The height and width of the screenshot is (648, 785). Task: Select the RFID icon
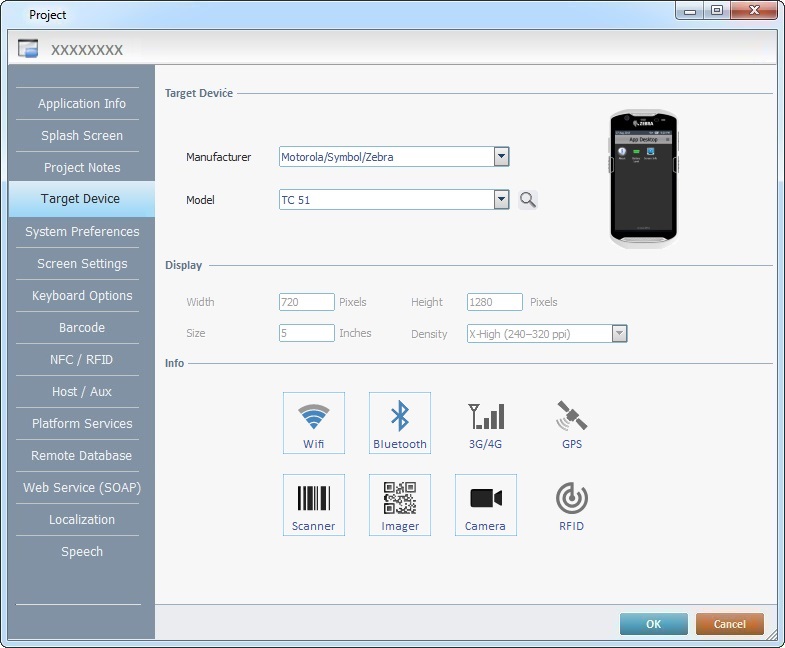[572, 505]
